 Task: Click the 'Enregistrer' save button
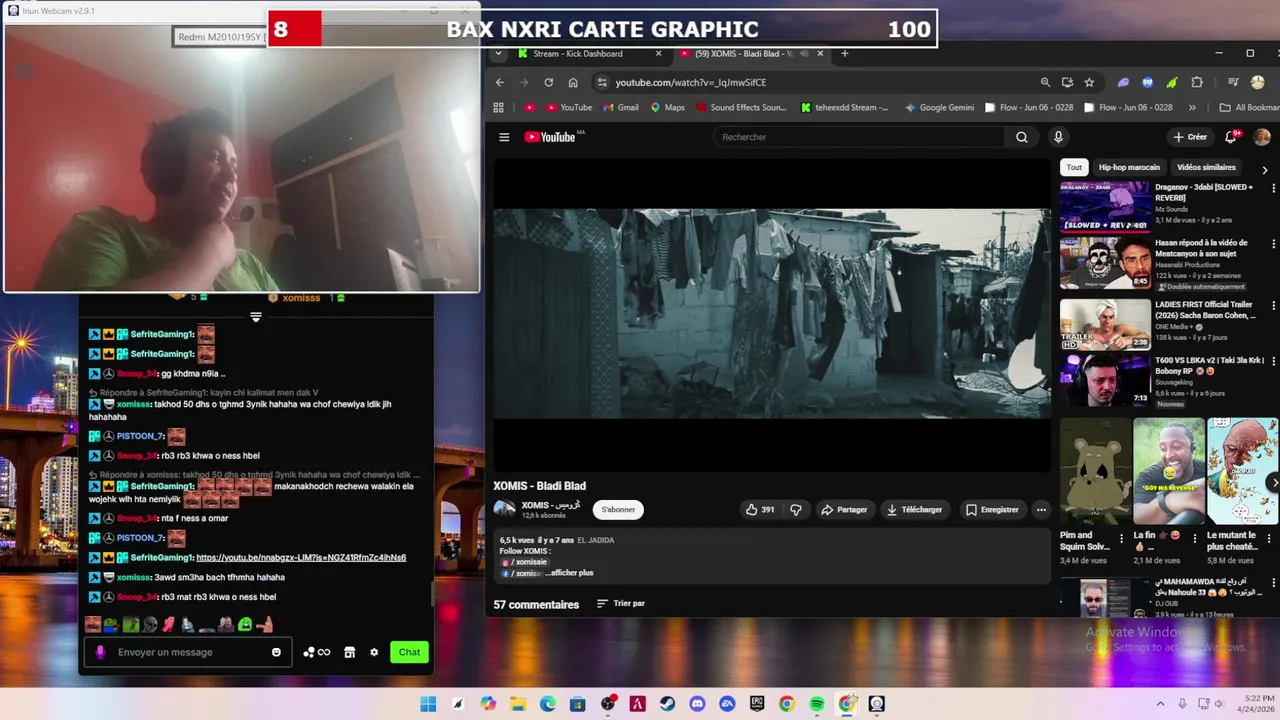click(992, 510)
